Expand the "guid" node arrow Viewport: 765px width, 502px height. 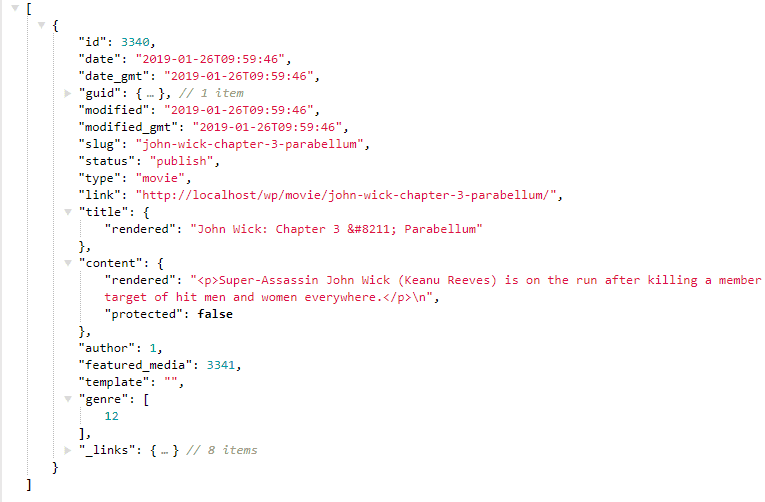pos(68,93)
